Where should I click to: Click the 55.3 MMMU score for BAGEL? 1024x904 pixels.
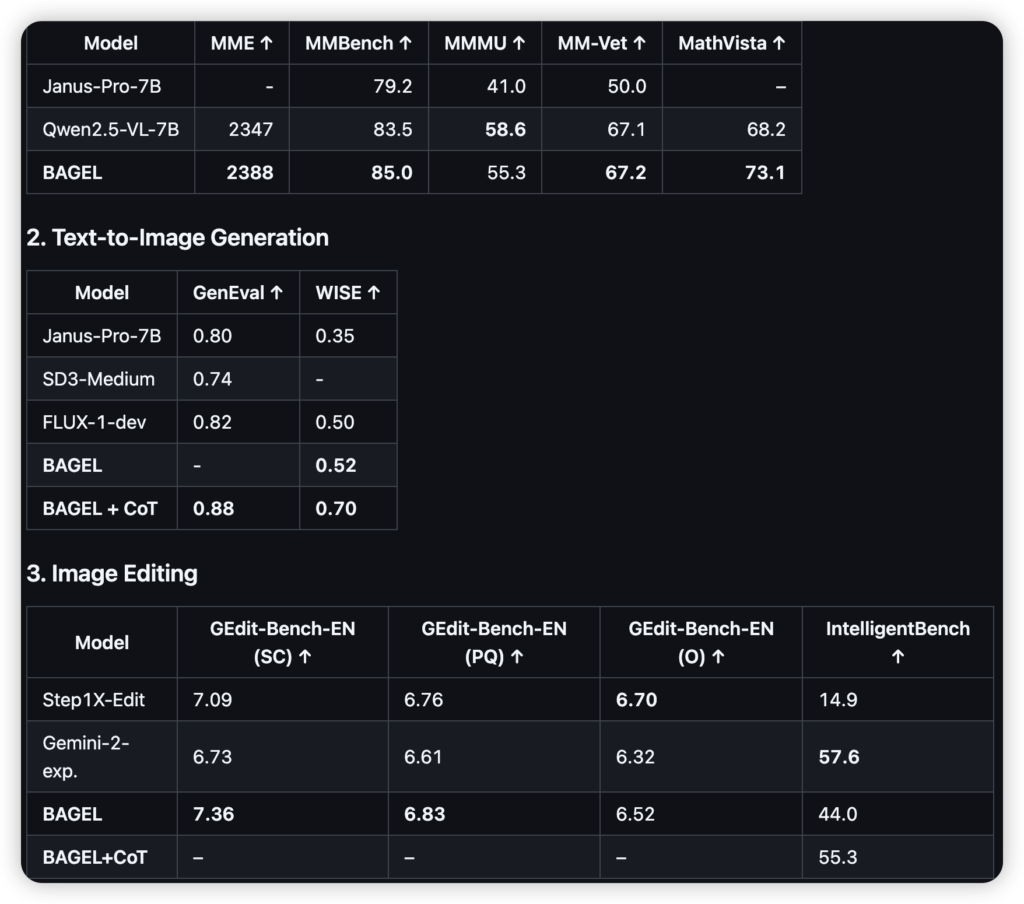pyautogui.click(x=506, y=172)
